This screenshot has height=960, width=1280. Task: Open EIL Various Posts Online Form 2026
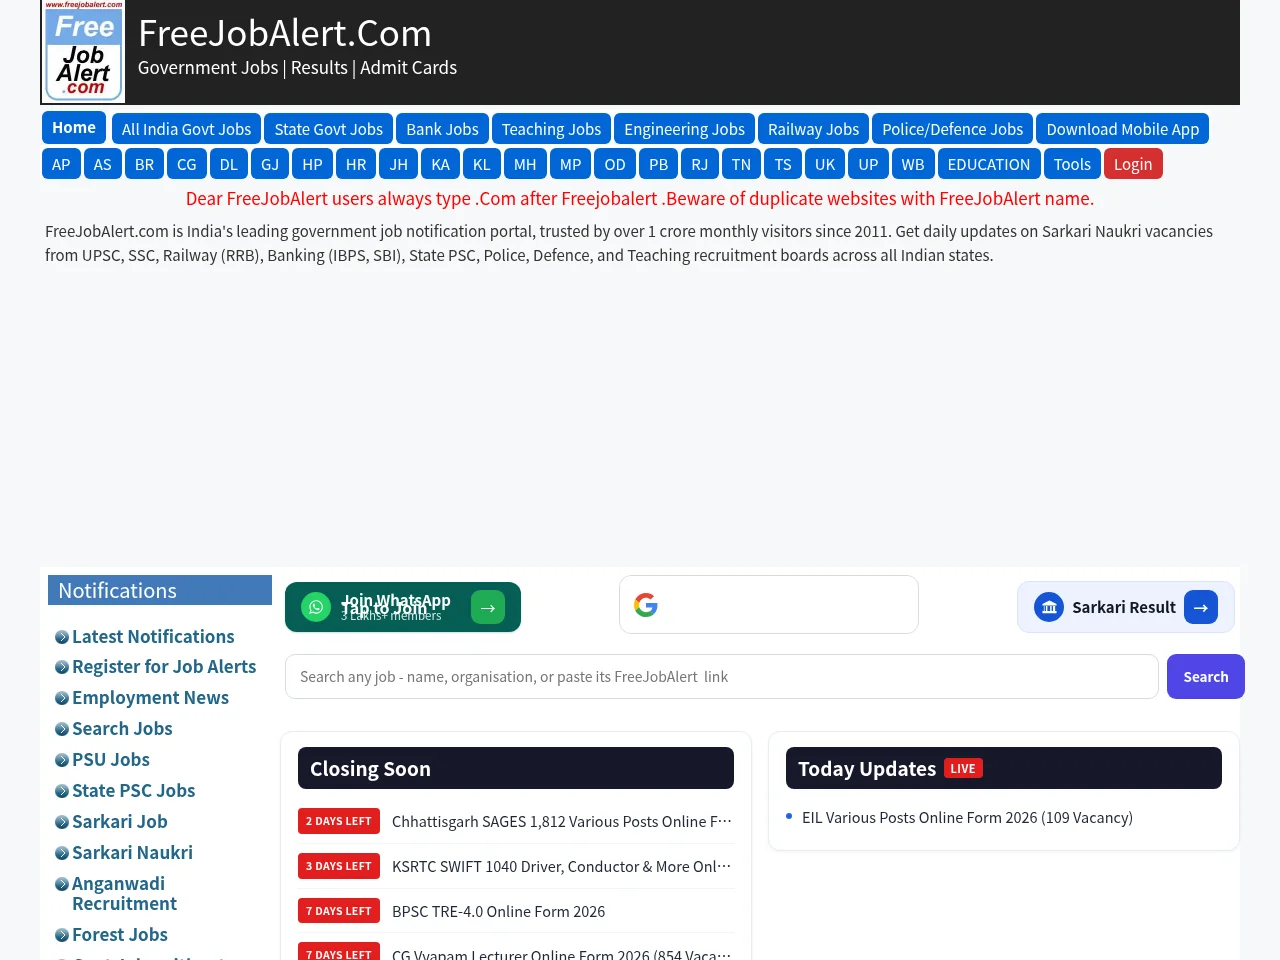pos(967,817)
